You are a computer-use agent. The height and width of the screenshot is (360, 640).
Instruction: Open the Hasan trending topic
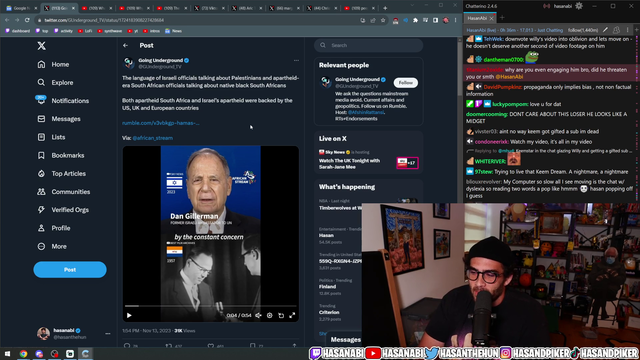click(x=338, y=236)
